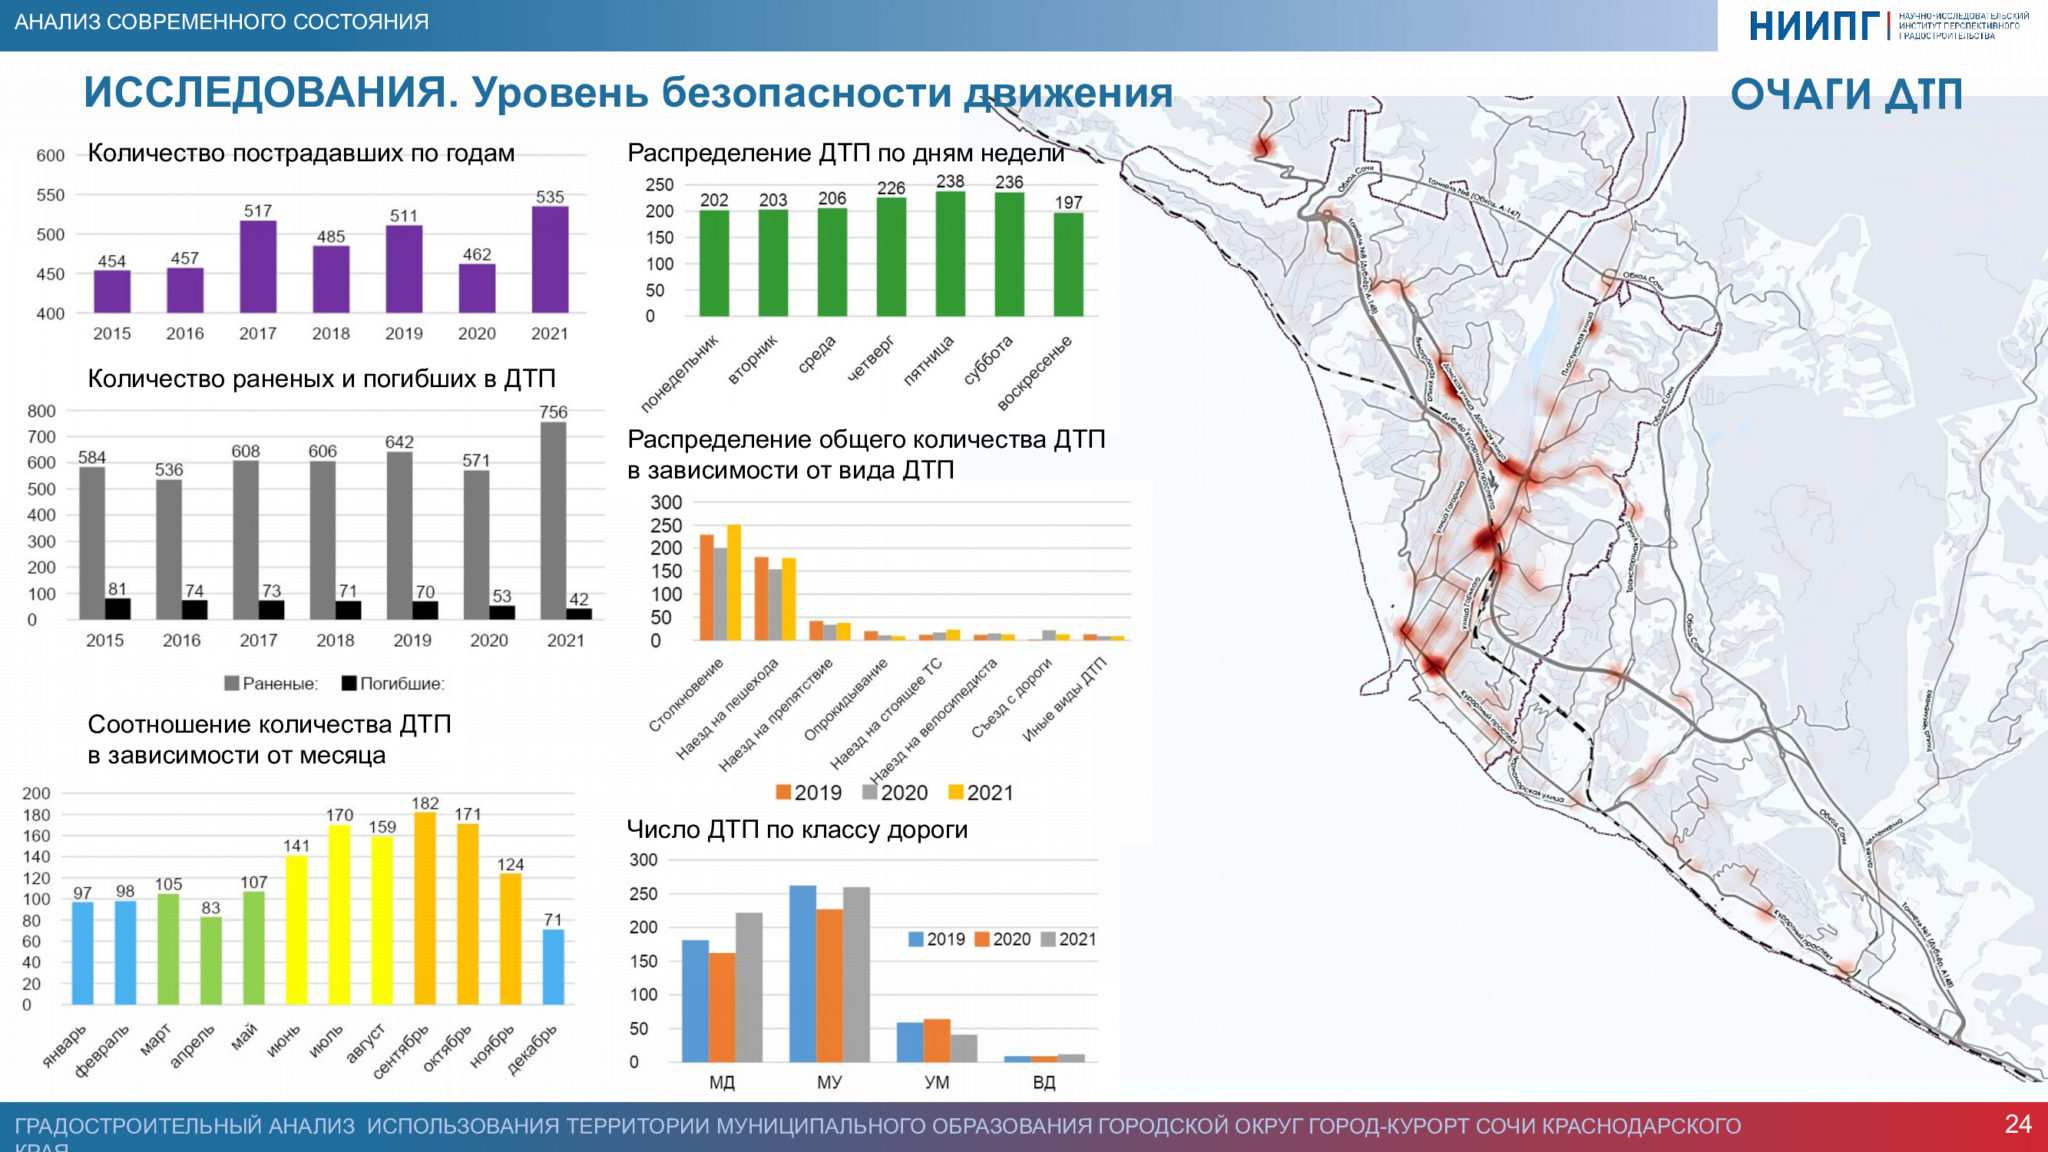The height and width of the screenshot is (1152, 2048).
Task: Click value 454 above the 2015 bar
Action: pyautogui.click(x=112, y=261)
